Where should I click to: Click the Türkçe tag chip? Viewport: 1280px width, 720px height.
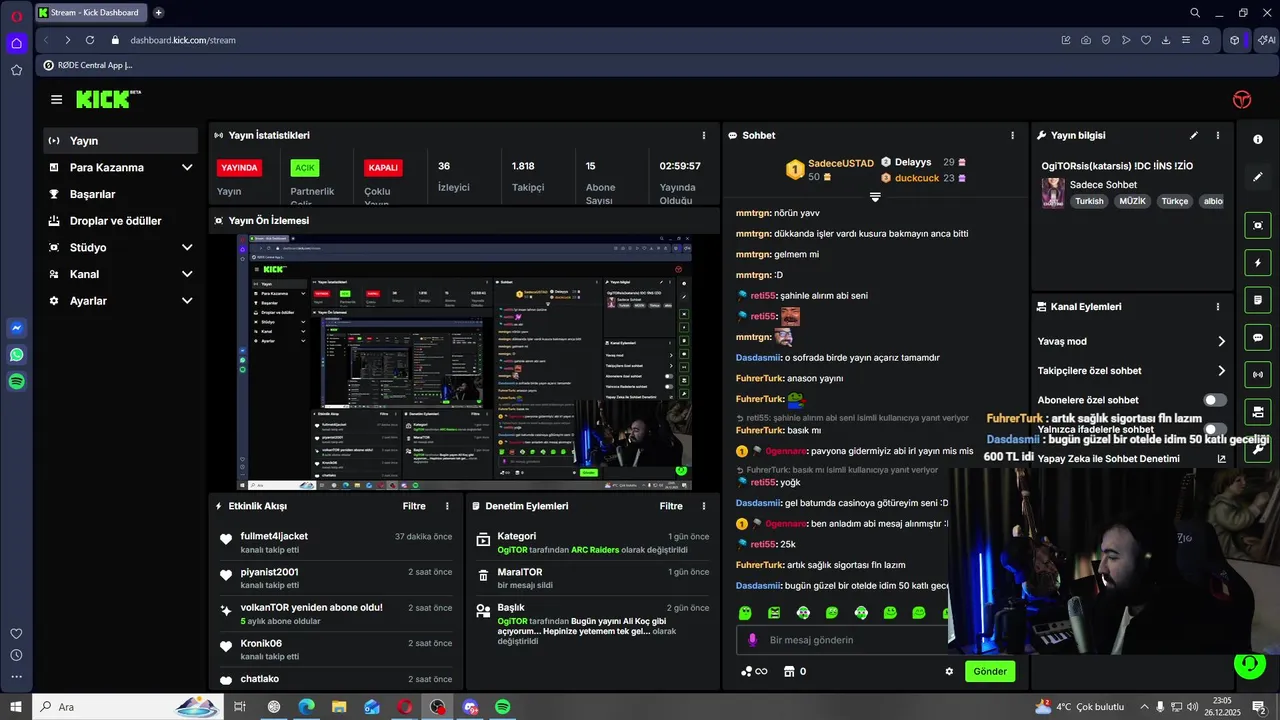[1174, 201]
